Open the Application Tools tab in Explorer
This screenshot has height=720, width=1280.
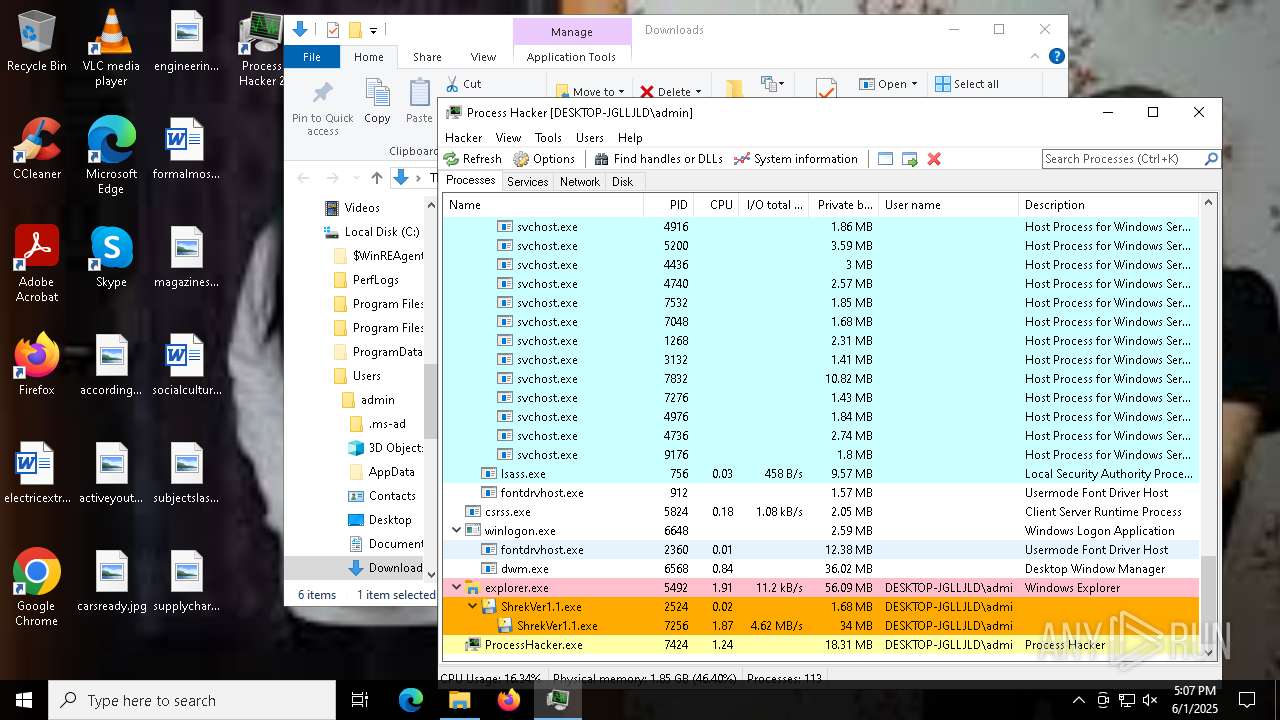(x=571, y=57)
